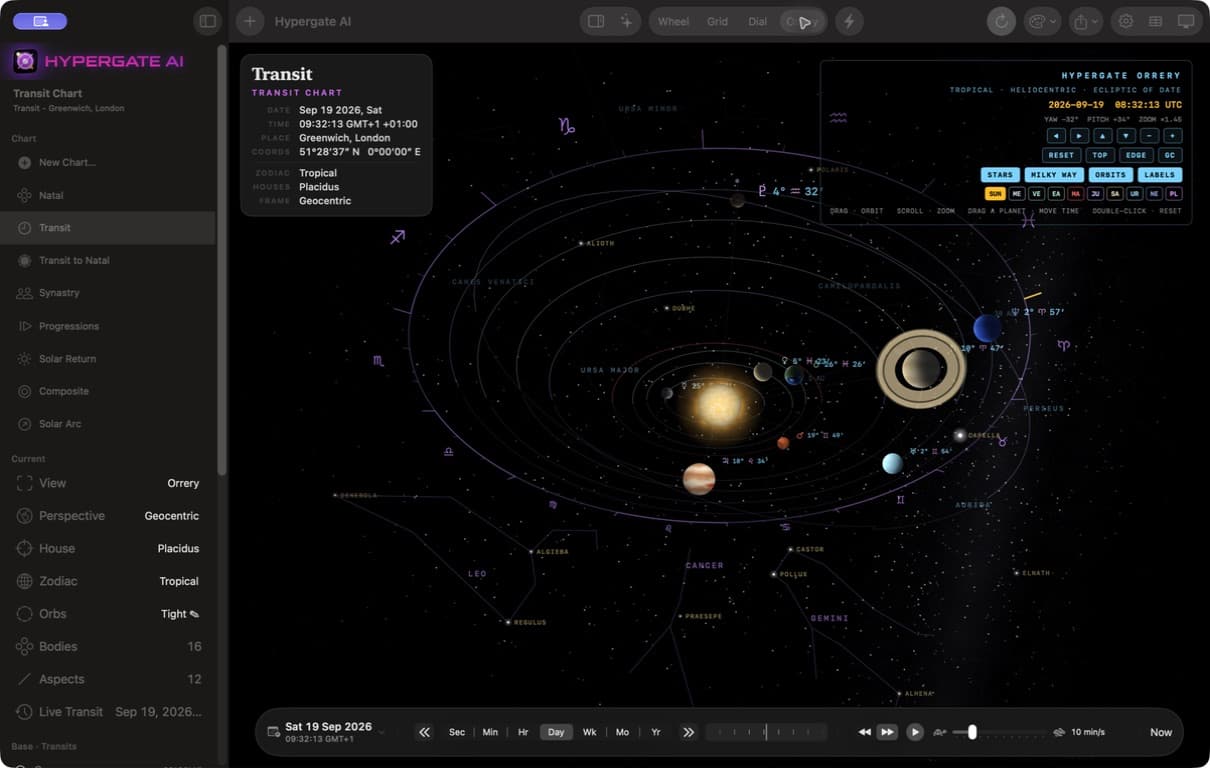Click the table list view icon
The image size is (1210, 768).
1155,21
